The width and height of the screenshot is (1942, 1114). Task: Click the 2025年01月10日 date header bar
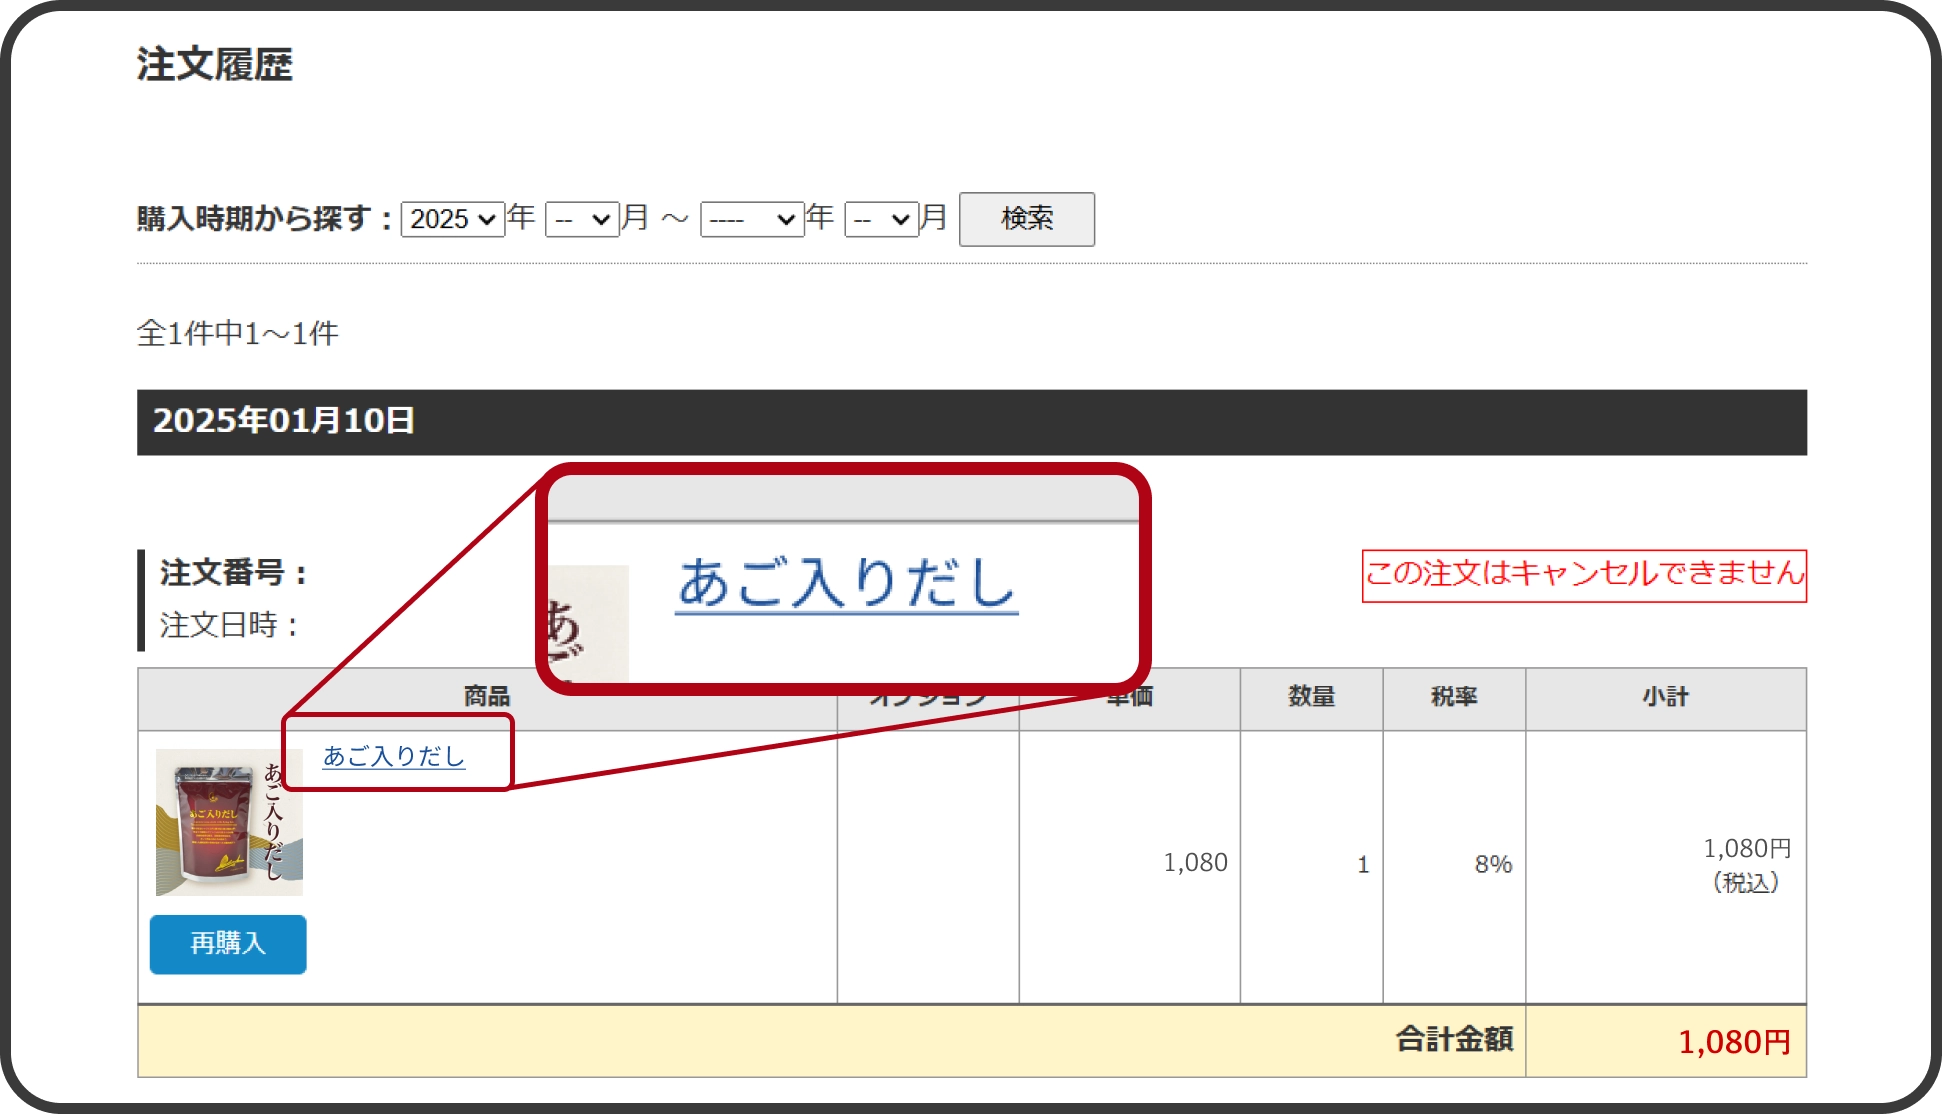tap(283, 421)
